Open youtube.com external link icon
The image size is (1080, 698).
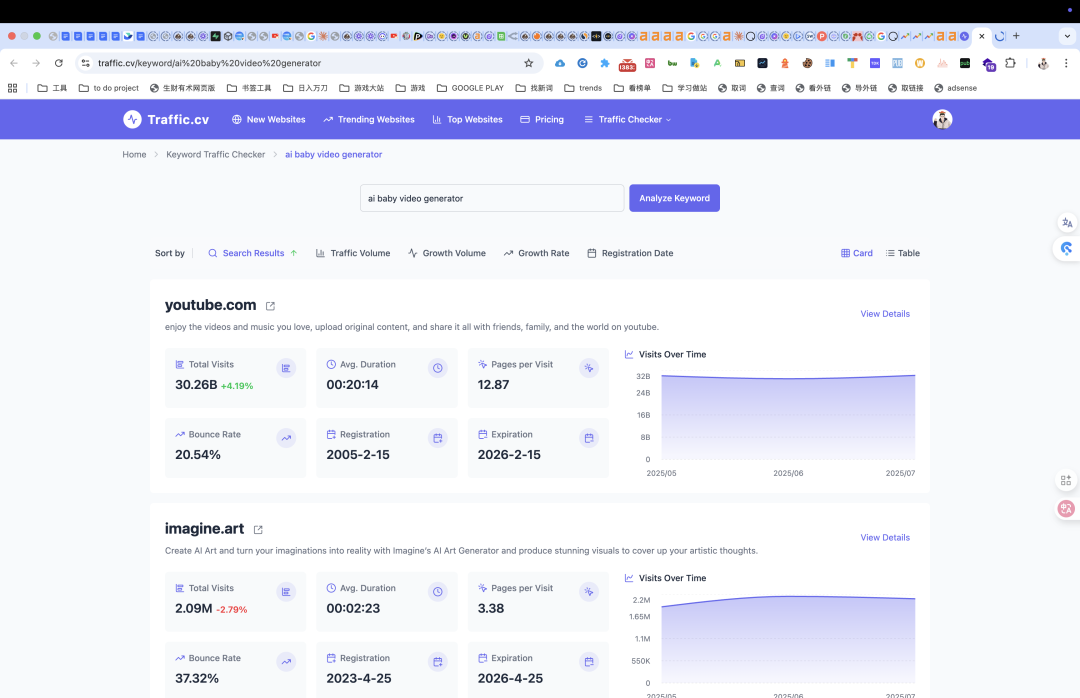270,306
